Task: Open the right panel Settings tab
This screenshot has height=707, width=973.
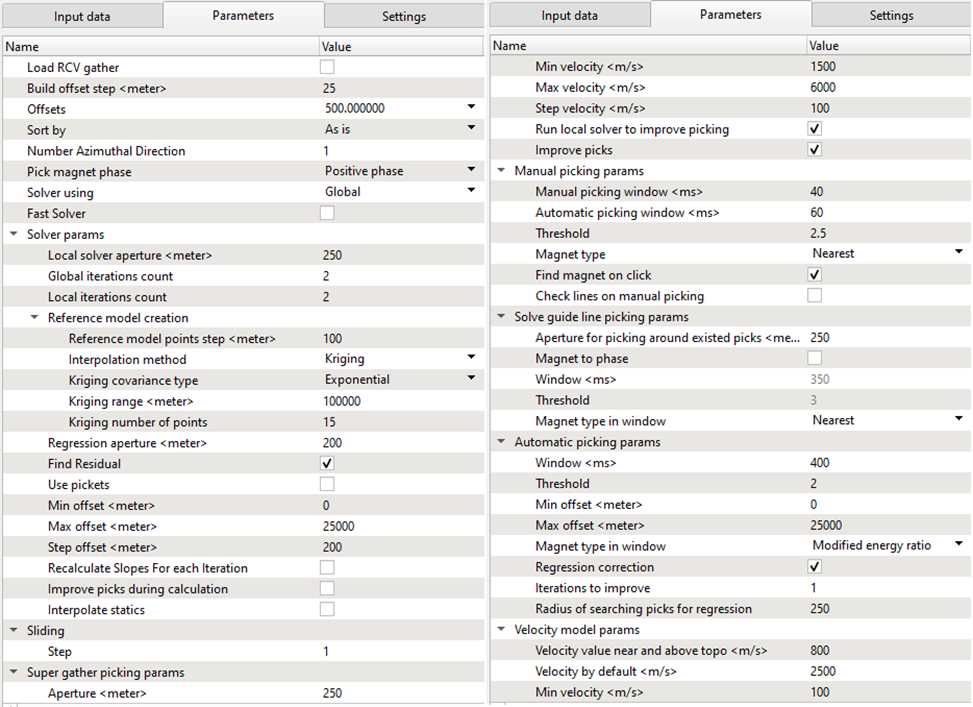Action: [890, 15]
